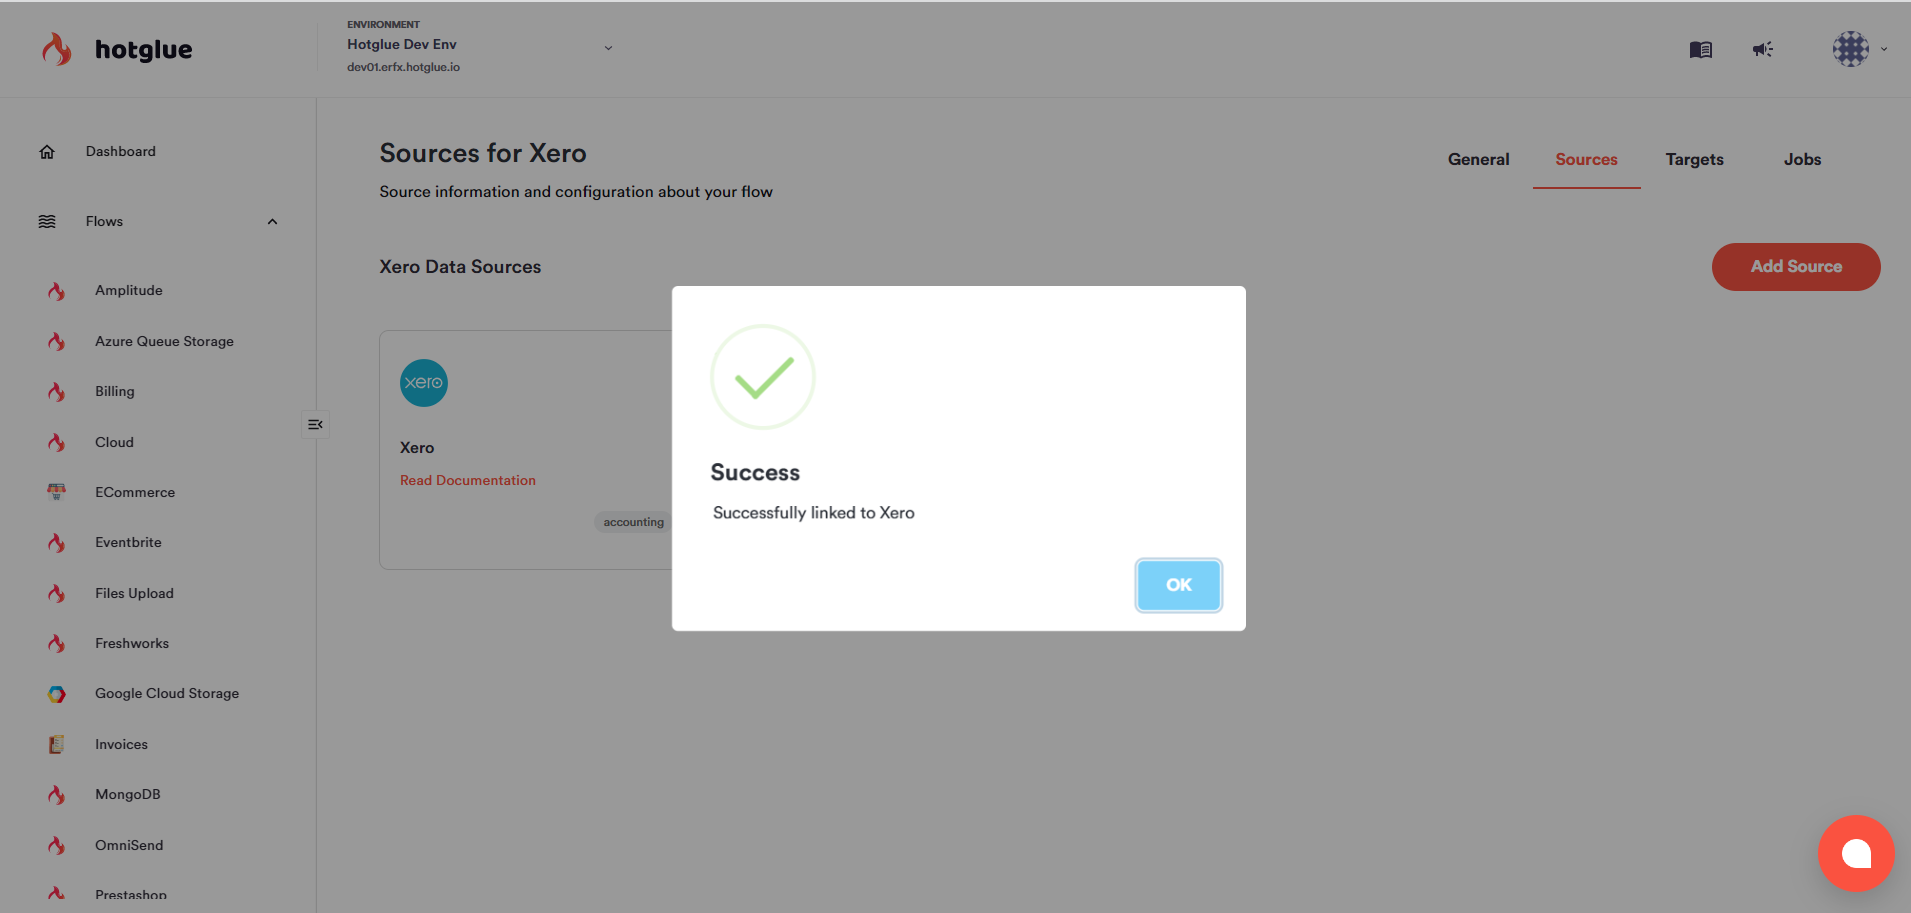Click the Freshworks flame icon
Image resolution: width=1911 pixels, height=913 pixels.
(x=57, y=644)
